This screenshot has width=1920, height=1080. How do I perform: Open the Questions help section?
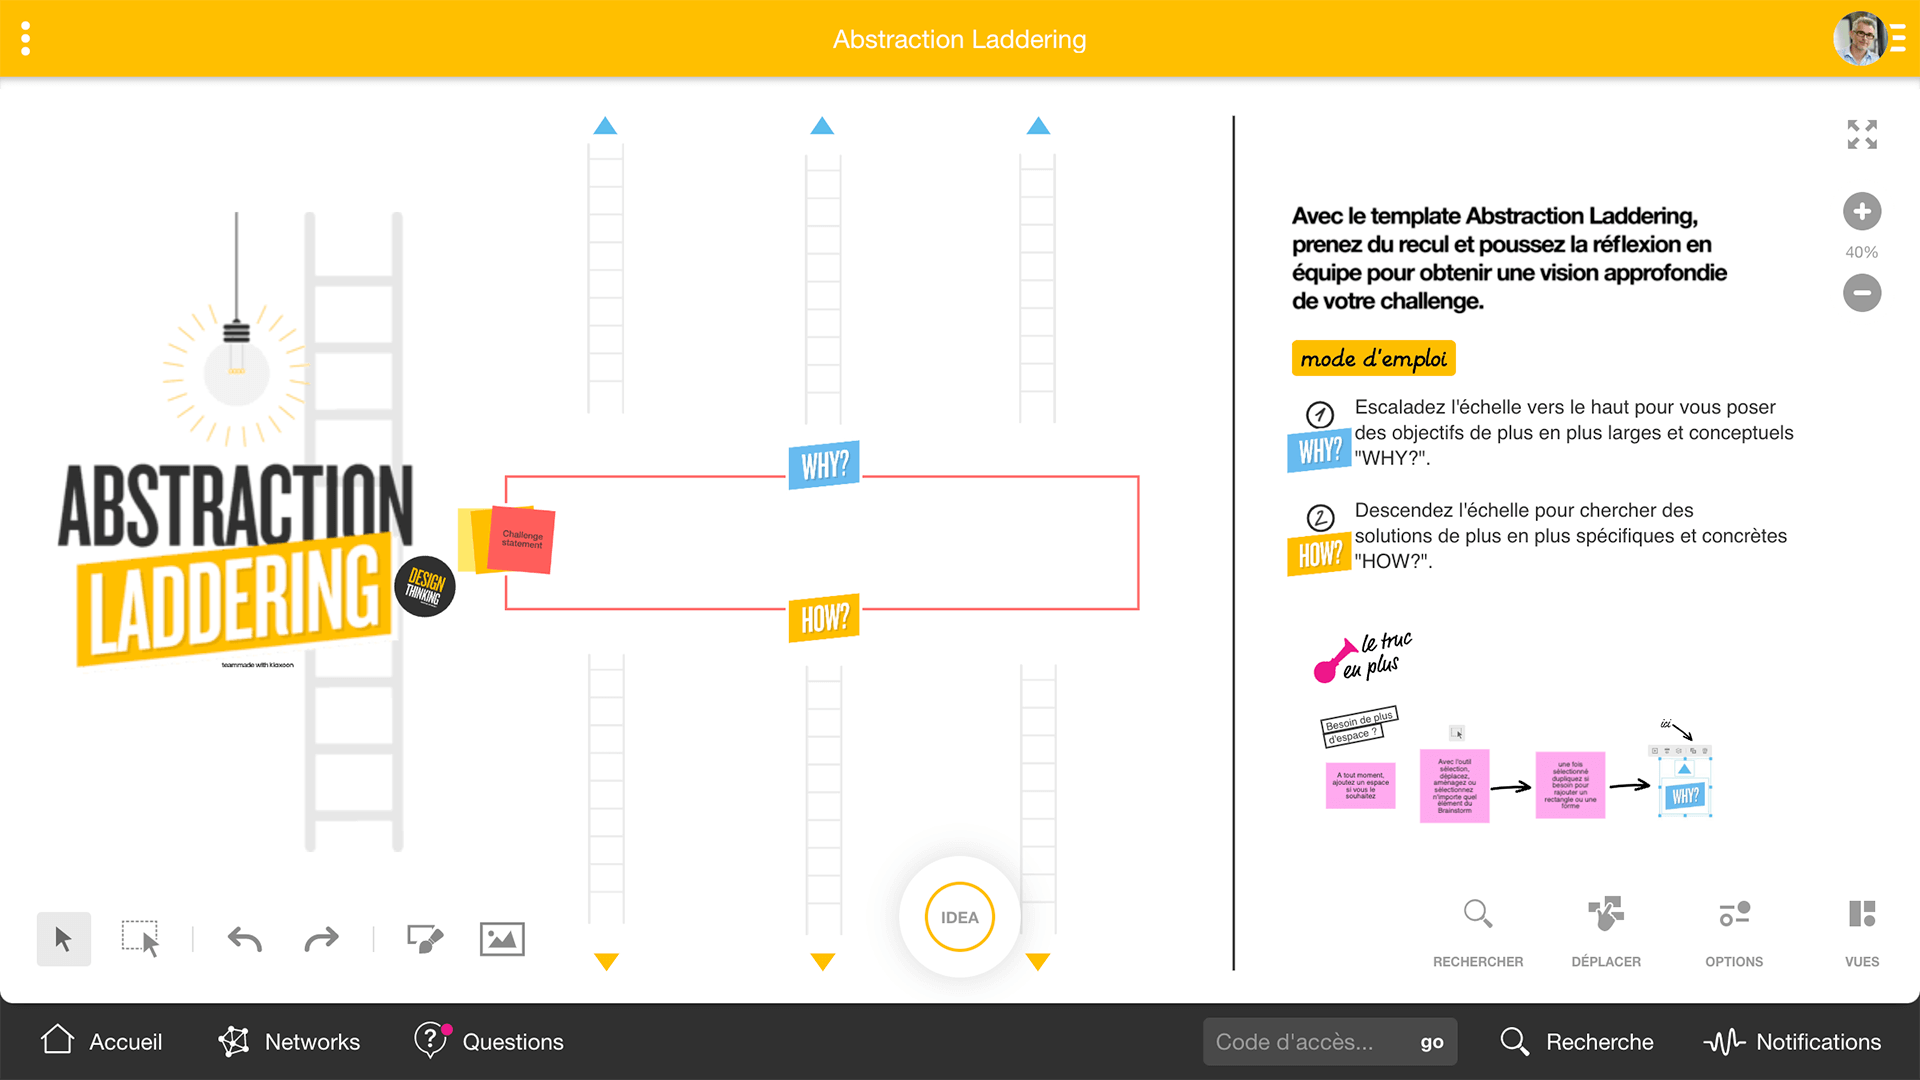pos(489,1041)
